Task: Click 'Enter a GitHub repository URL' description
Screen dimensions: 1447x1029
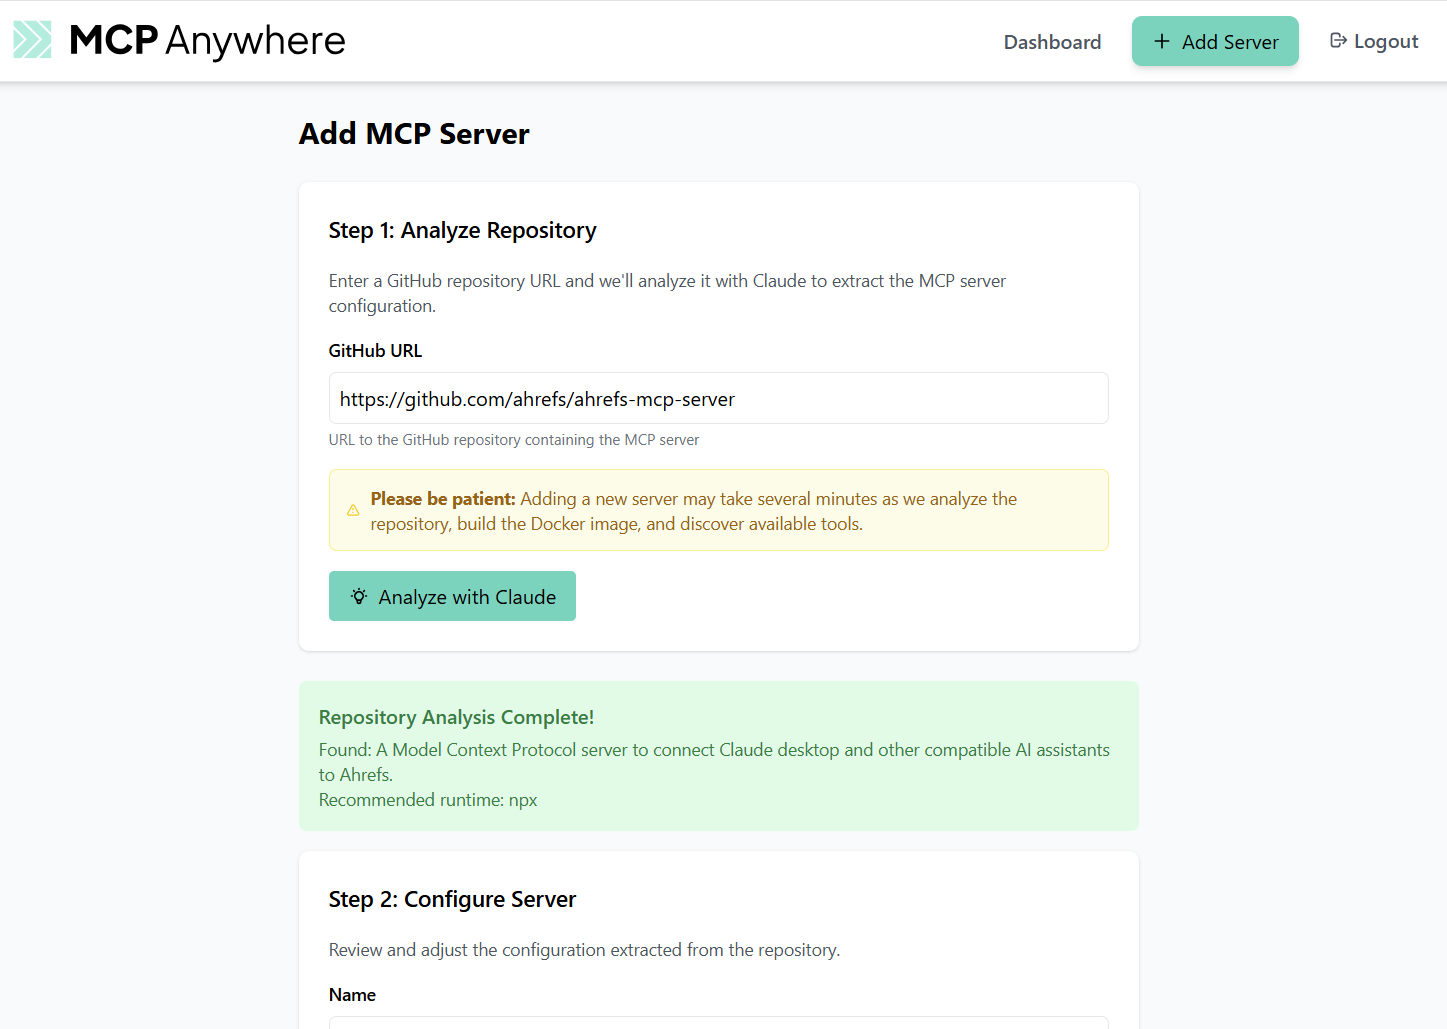Action: [667, 293]
